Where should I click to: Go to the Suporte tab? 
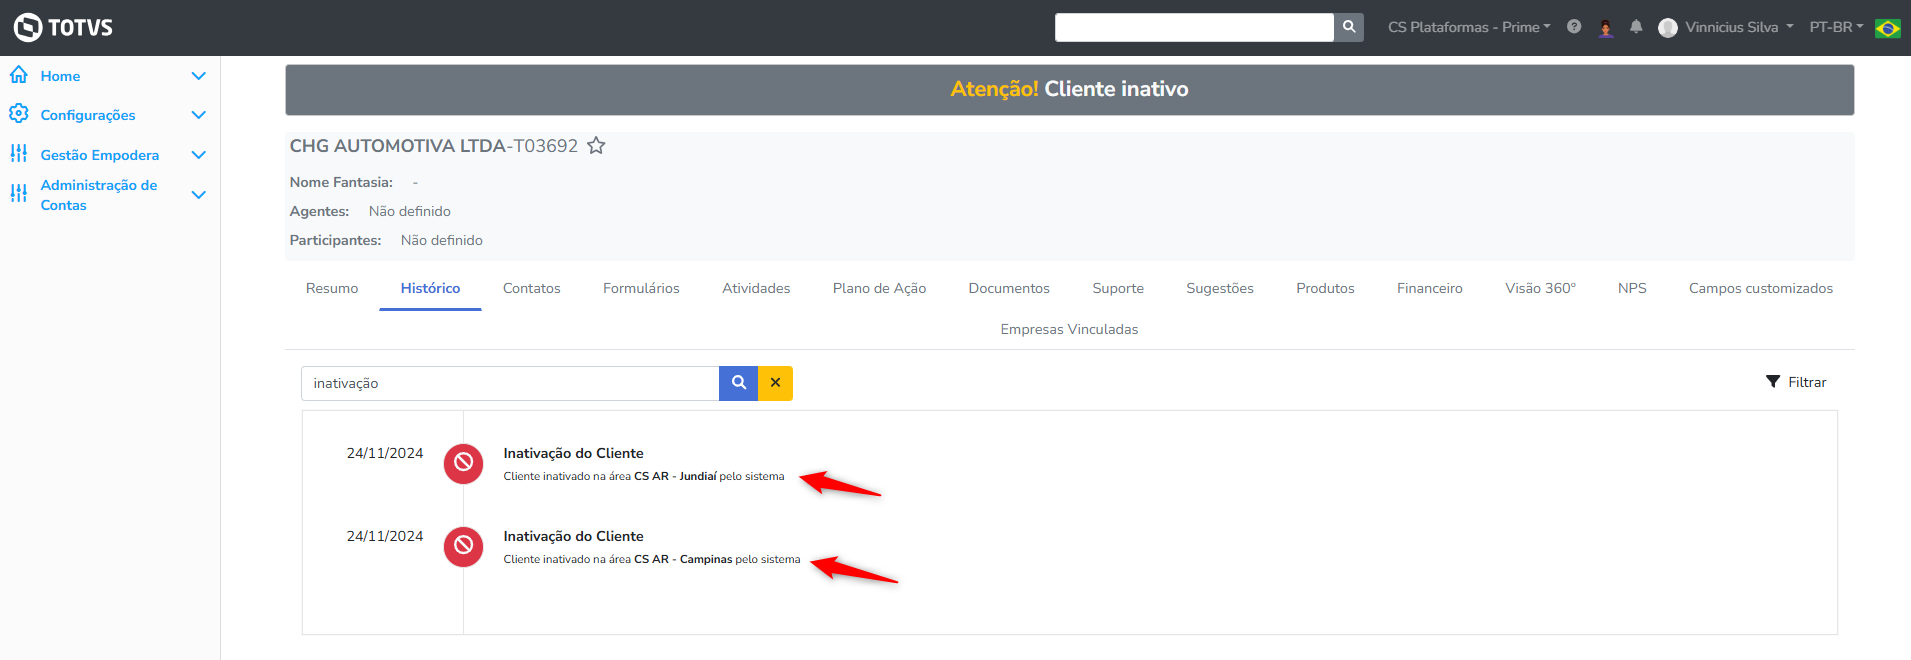(1118, 288)
